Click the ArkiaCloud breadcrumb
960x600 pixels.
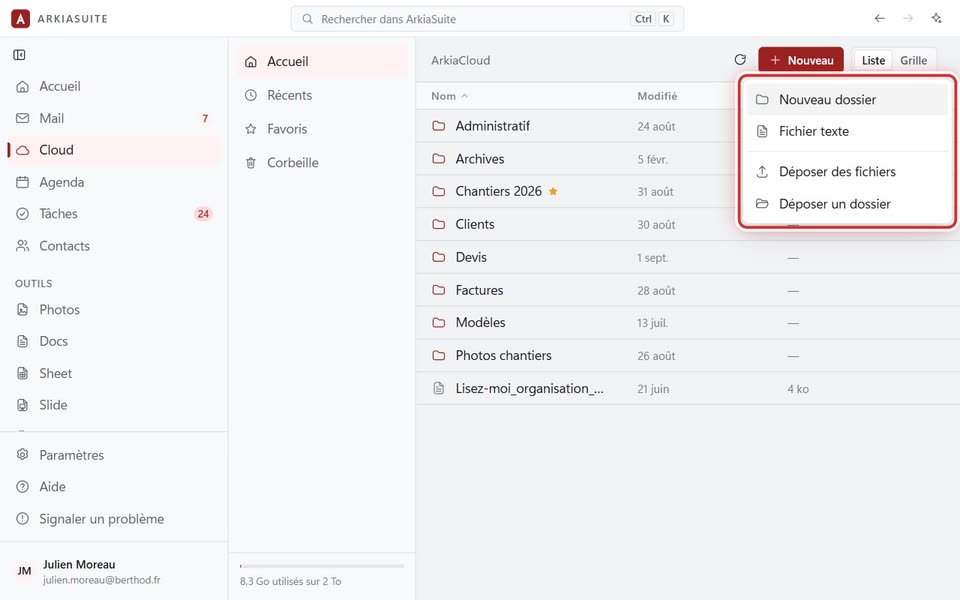click(x=460, y=60)
